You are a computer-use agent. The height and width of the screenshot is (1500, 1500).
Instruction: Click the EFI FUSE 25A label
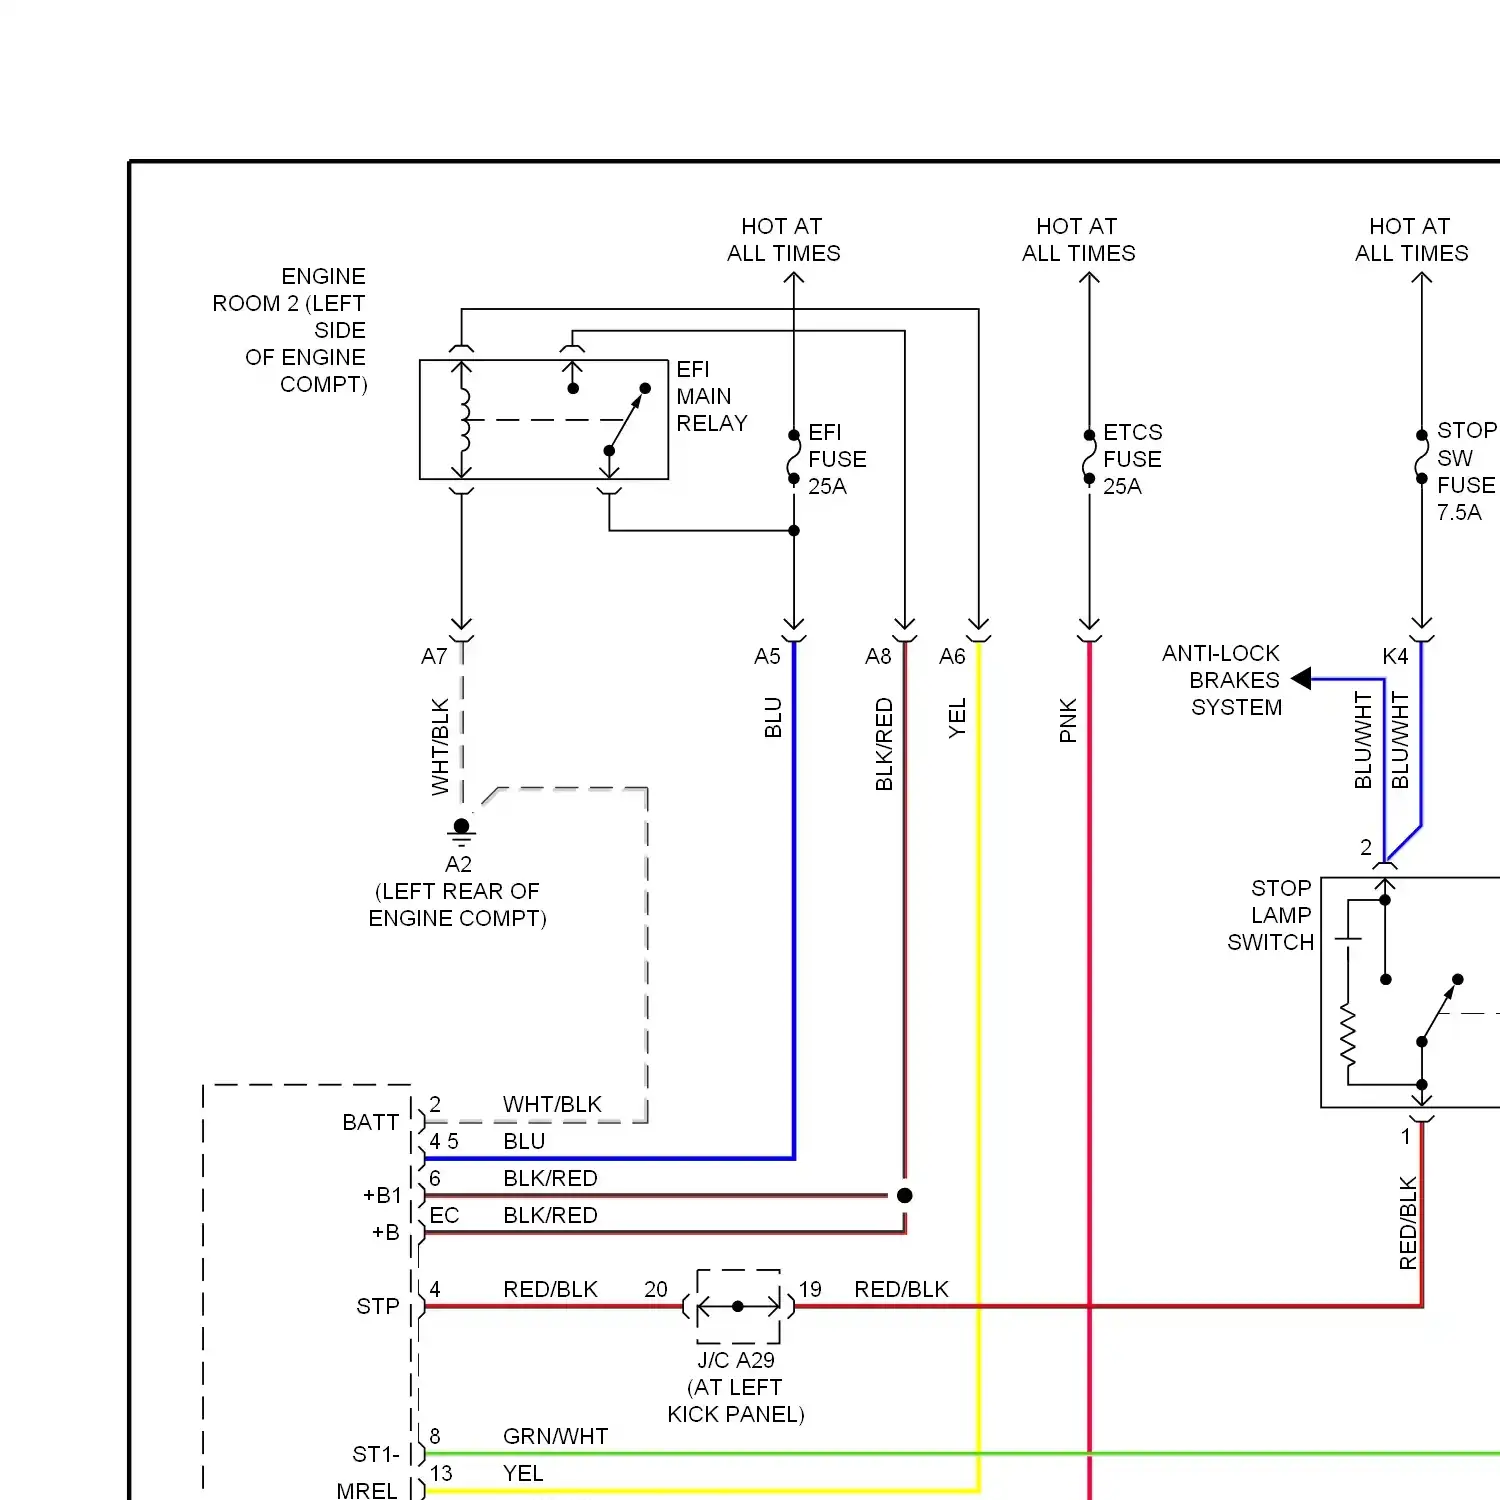coord(837,459)
